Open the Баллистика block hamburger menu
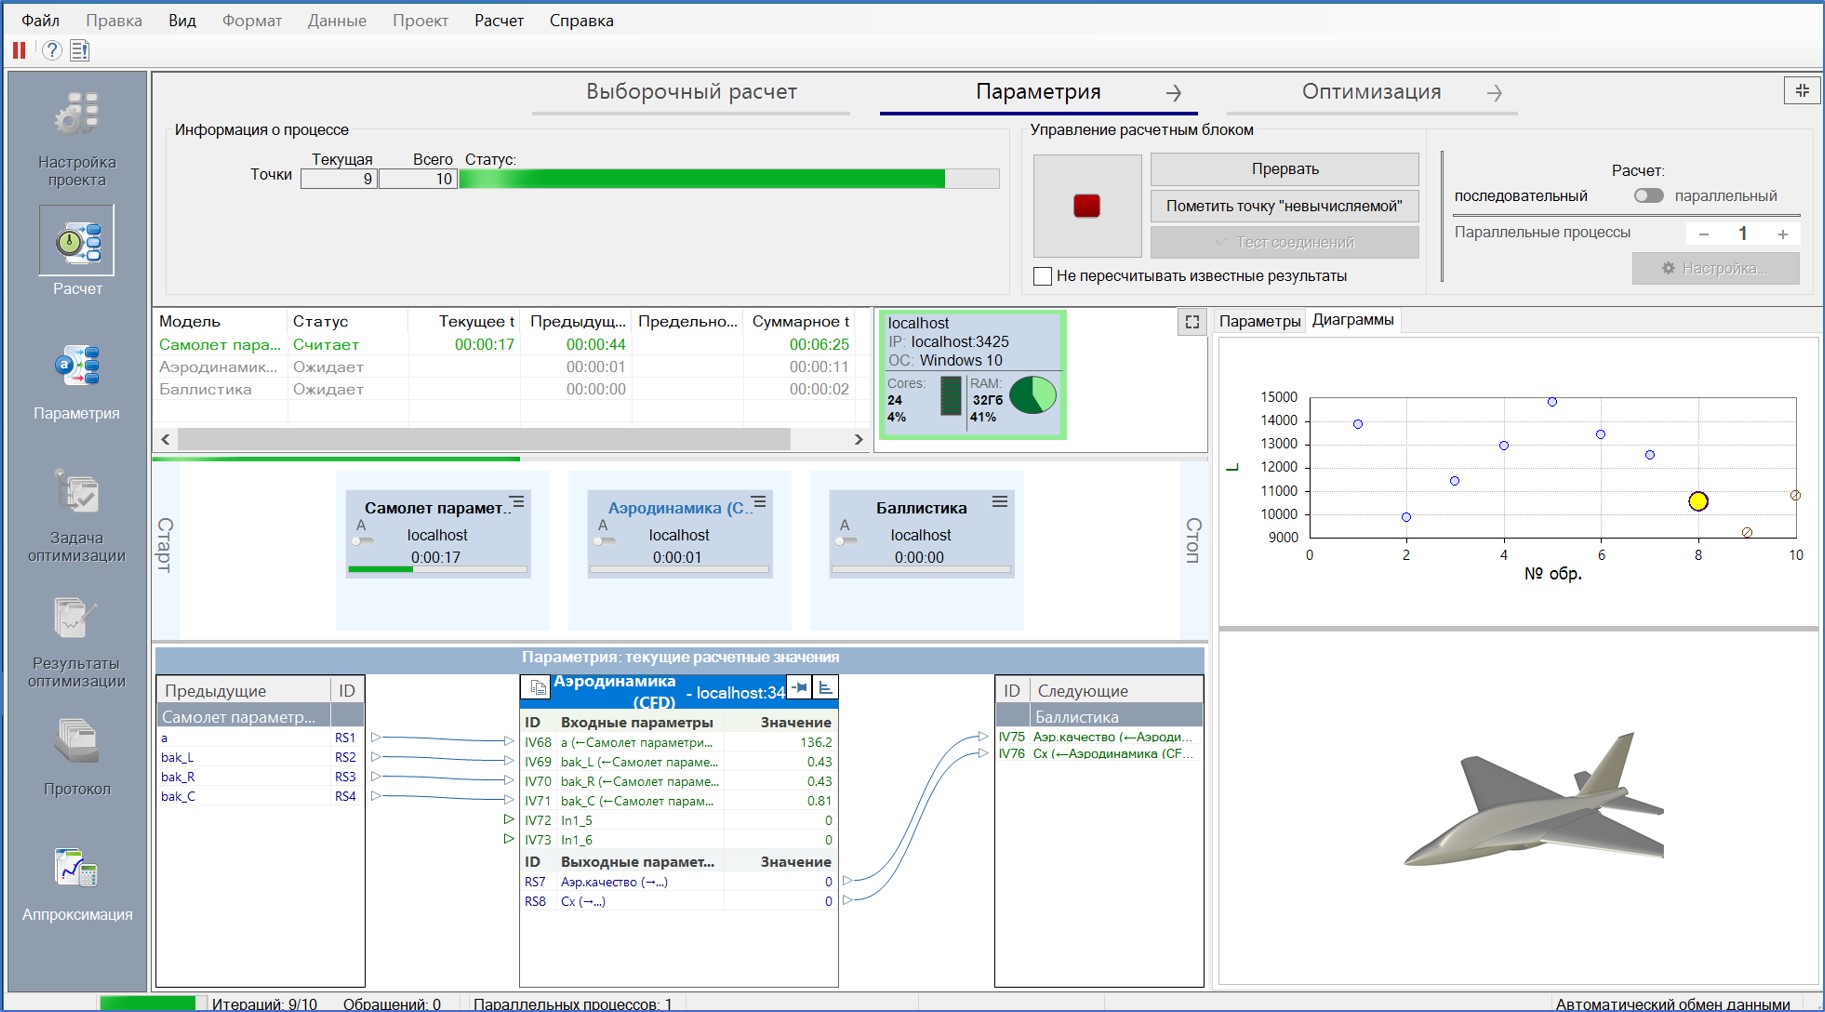Viewport: 1825px width, 1012px height. coord(999,502)
